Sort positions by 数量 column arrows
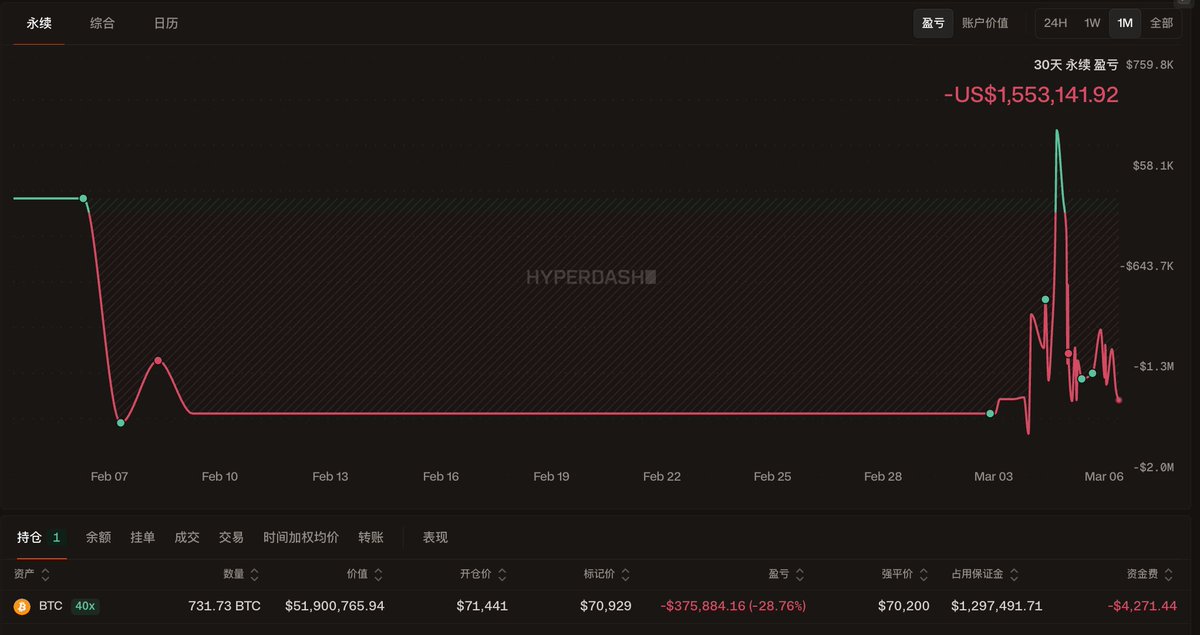This screenshot has width=1200, height=635. (x=254, y=575)
